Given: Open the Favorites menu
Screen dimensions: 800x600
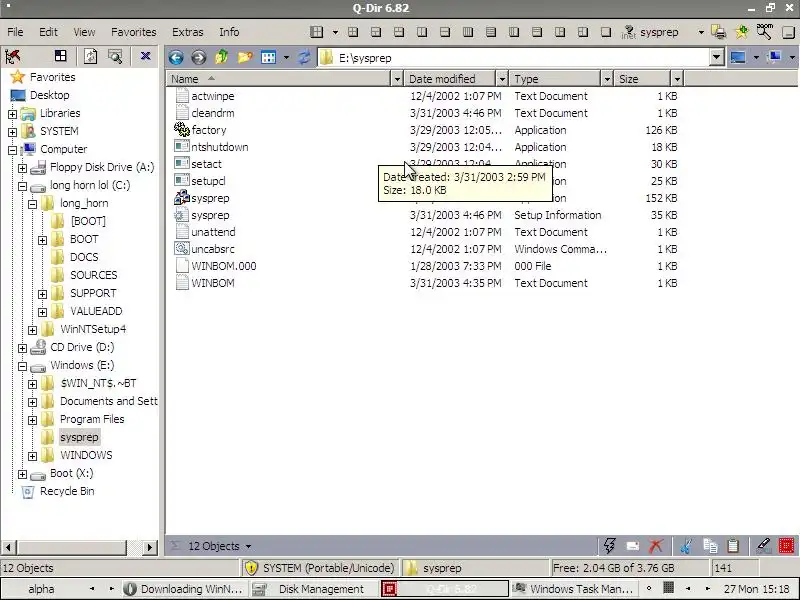Looking at the screenshot, I should point(134,32).
